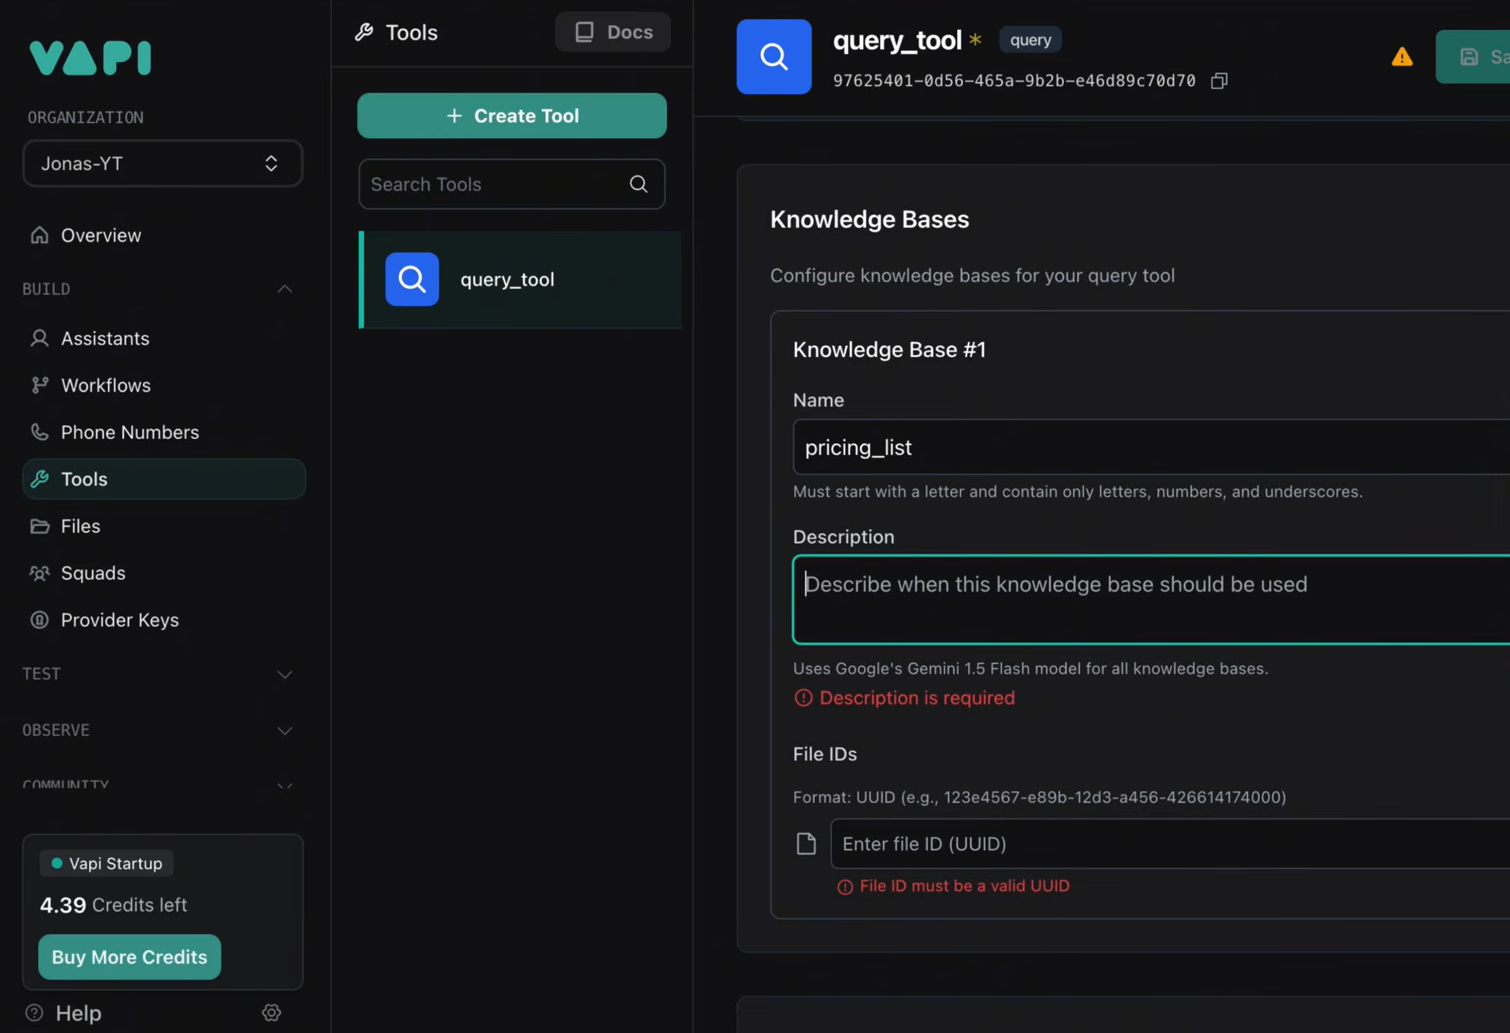Click the Vapi Startup plan badge
Viewport: 1510px width, 1033px height.
click(x=106, y=863)
